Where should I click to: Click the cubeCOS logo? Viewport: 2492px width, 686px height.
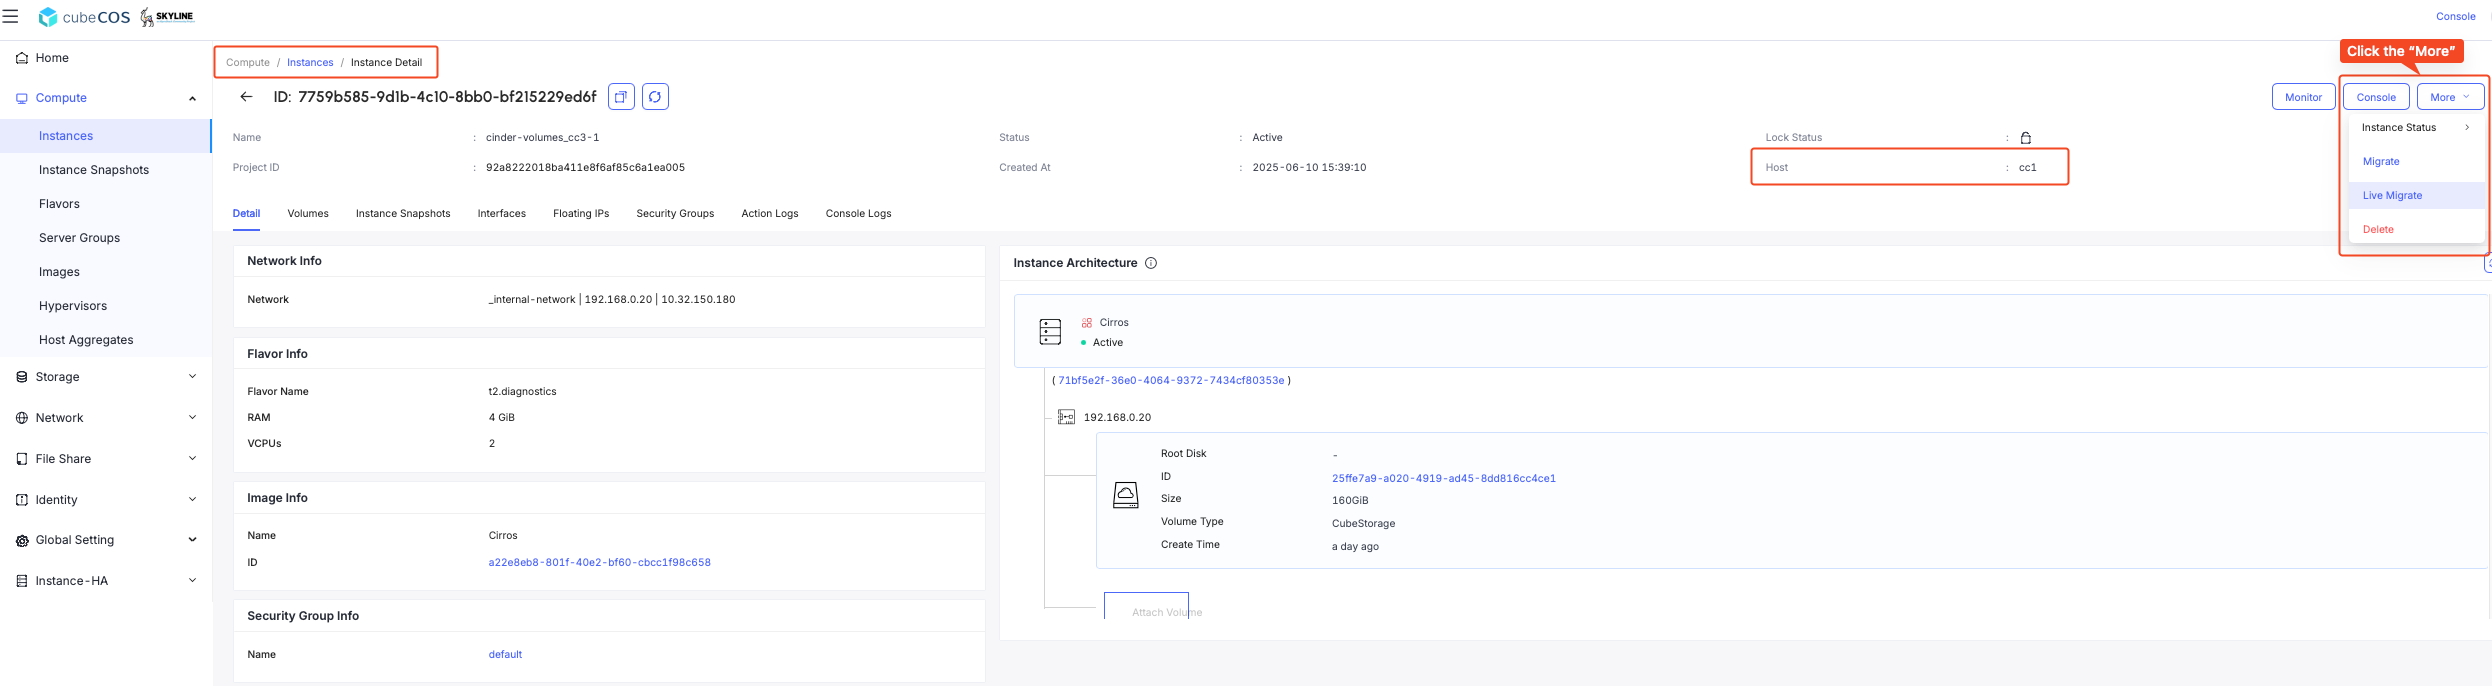coord(84,17)
